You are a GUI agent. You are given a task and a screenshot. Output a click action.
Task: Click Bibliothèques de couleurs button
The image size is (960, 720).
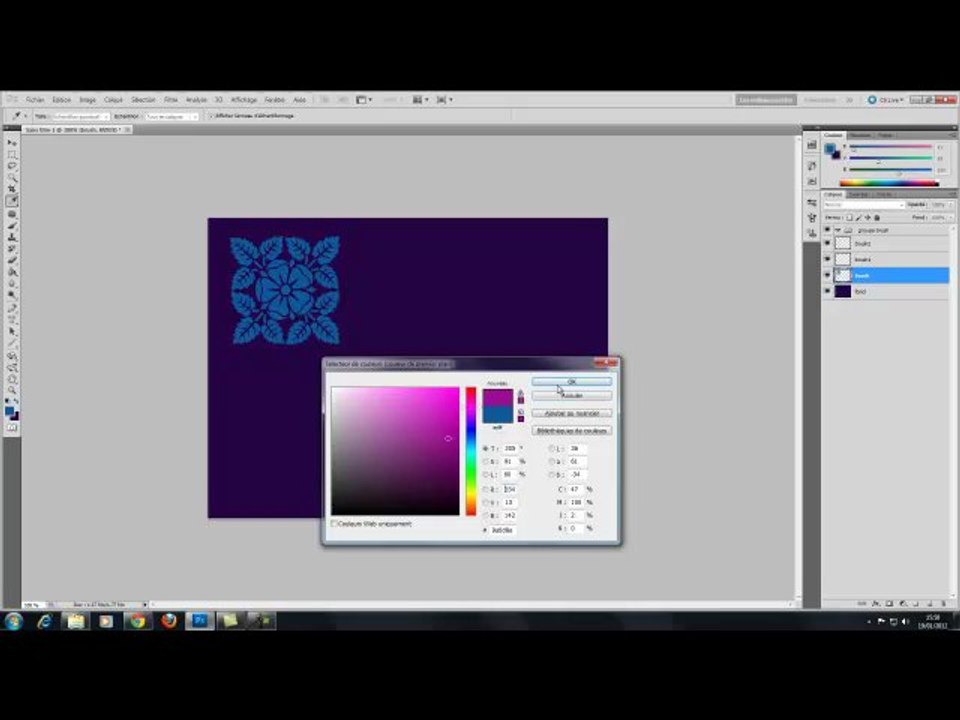coord(572,430)
